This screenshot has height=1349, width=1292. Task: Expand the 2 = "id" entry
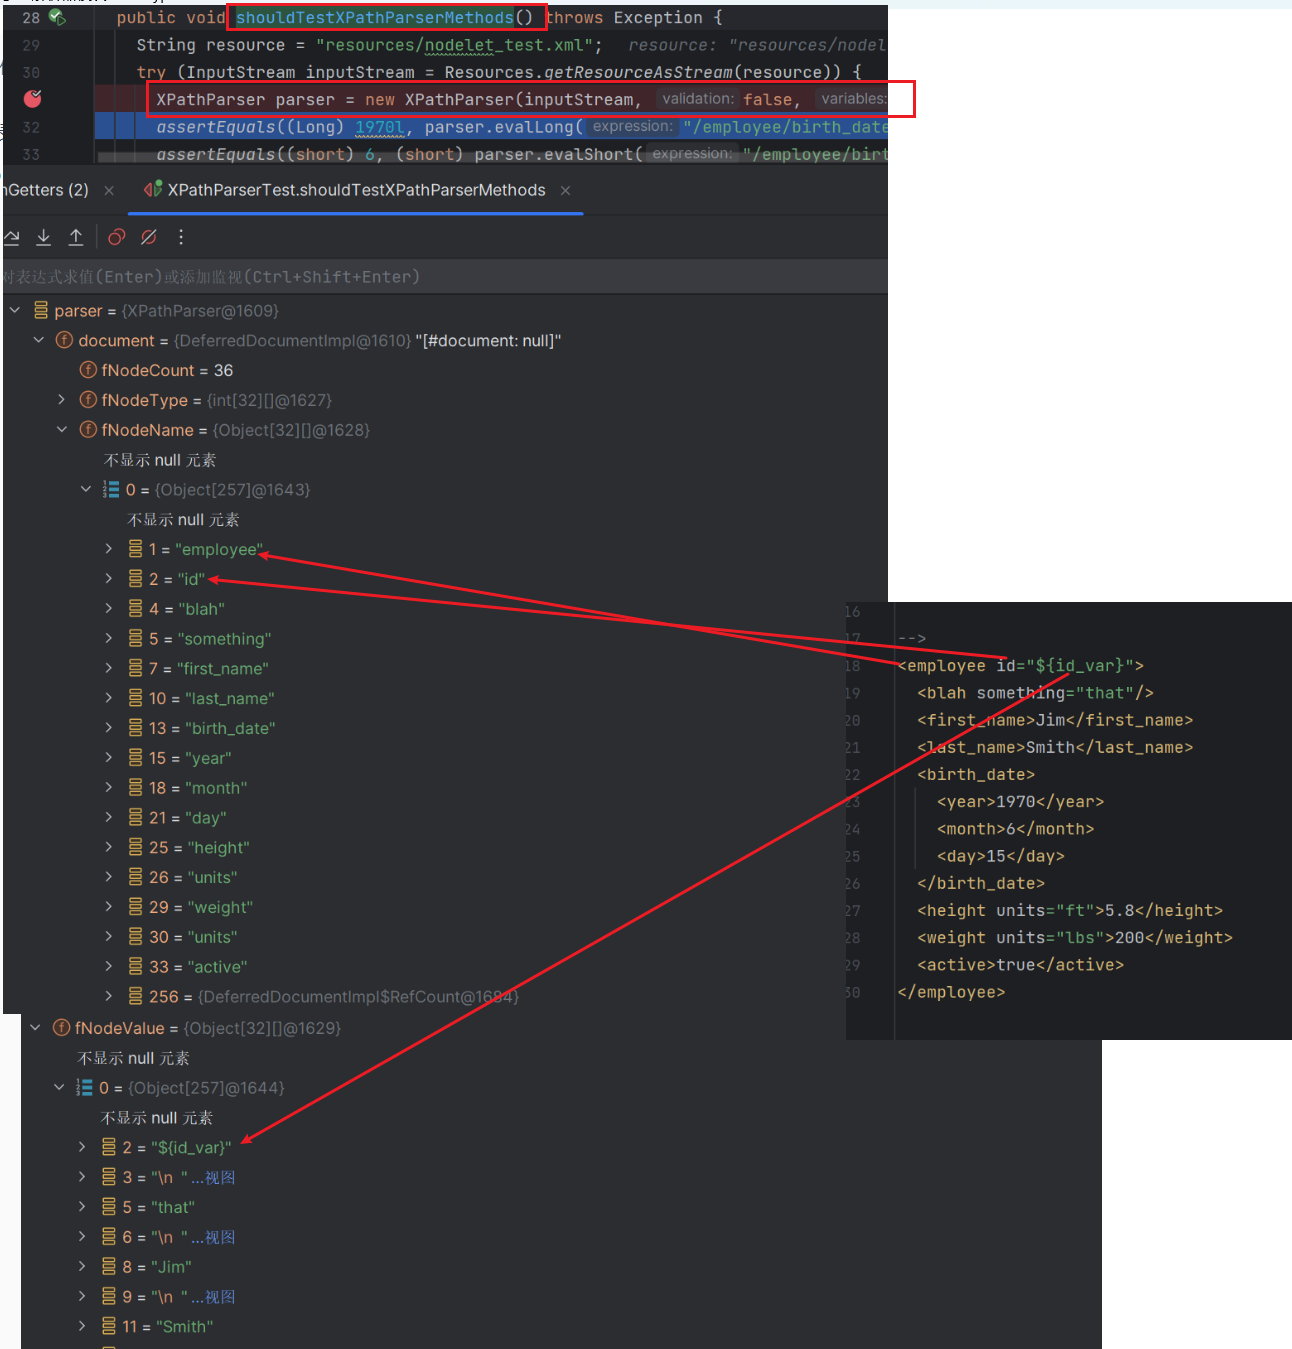(109, 579)
